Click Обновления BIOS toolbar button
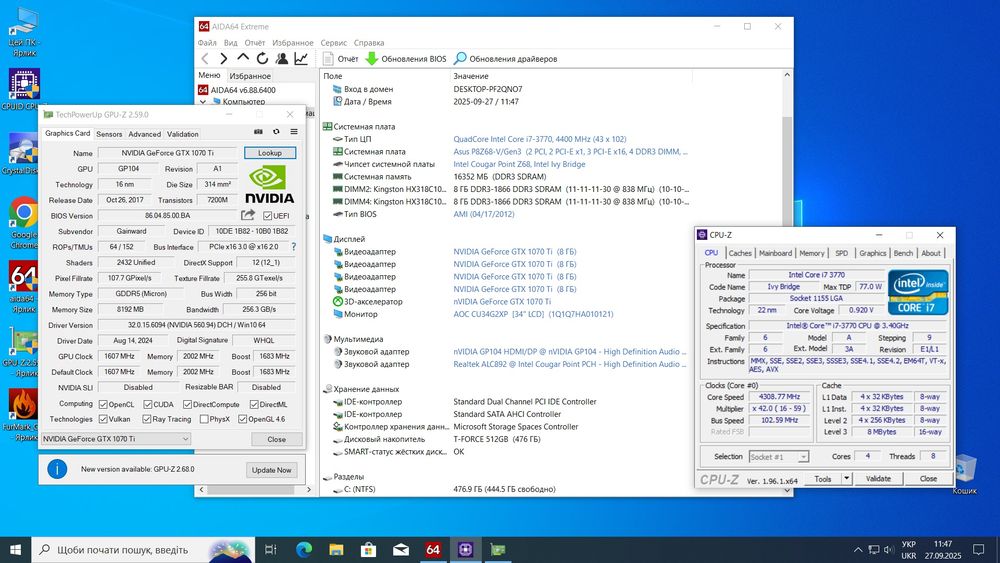This screenshot has width=1000, height=563. pos(406,59)
